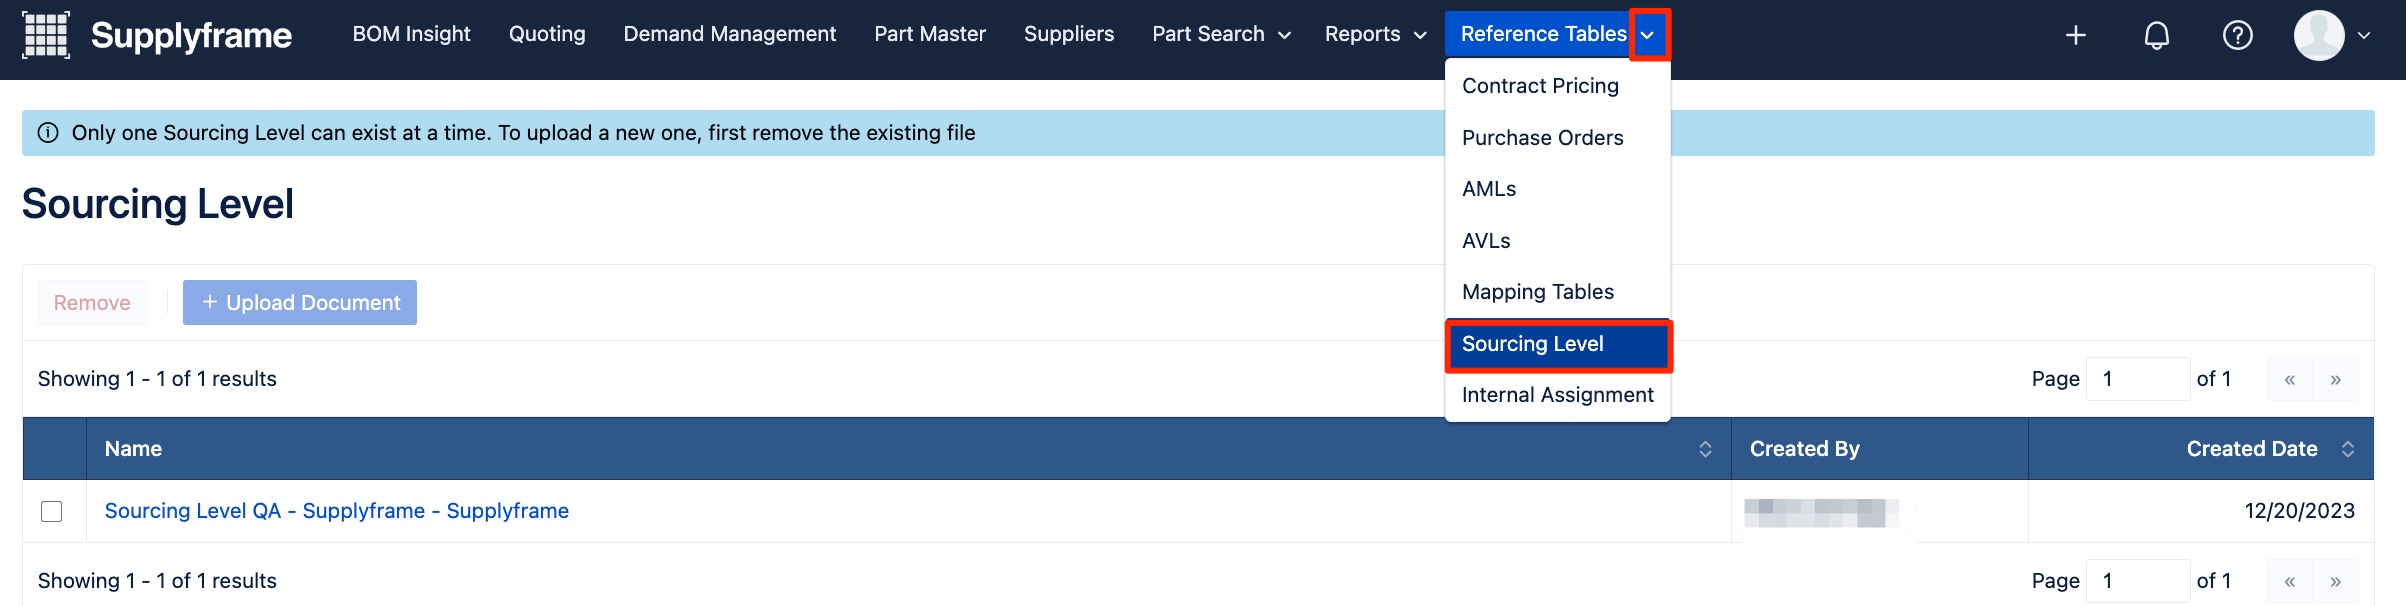Sort table by Created Date arrows
Image resolution: width=2406 pixels, height=606 pixels.
(x=2348, y=449)
